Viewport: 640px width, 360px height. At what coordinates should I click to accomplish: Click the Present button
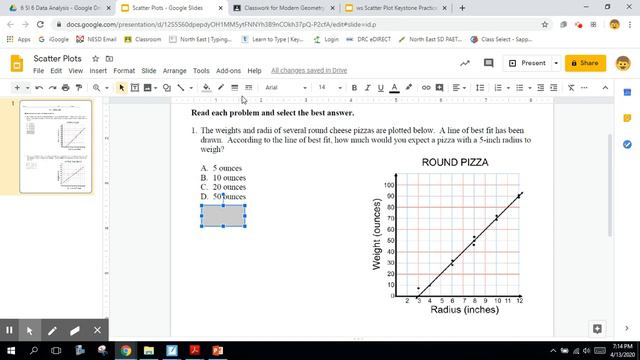(x=527, y=63)
